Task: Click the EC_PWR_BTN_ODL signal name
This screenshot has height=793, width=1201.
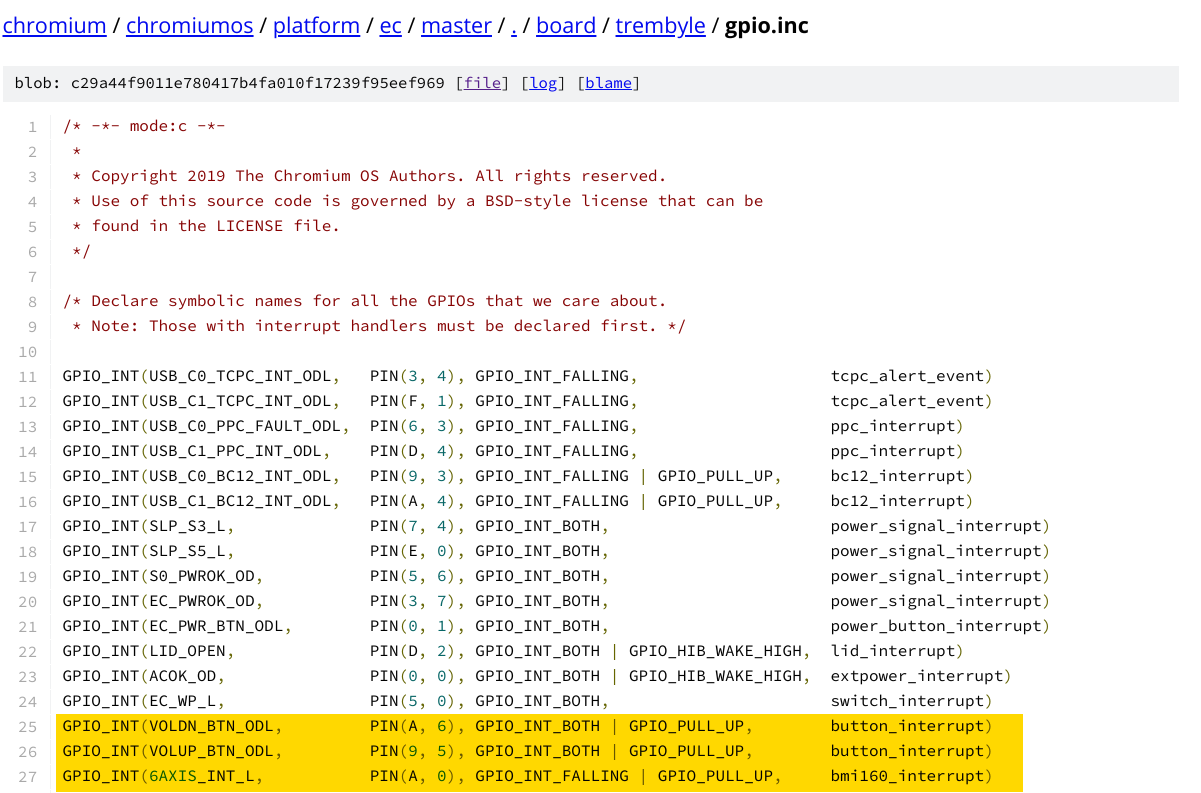Action: point(215,626)
